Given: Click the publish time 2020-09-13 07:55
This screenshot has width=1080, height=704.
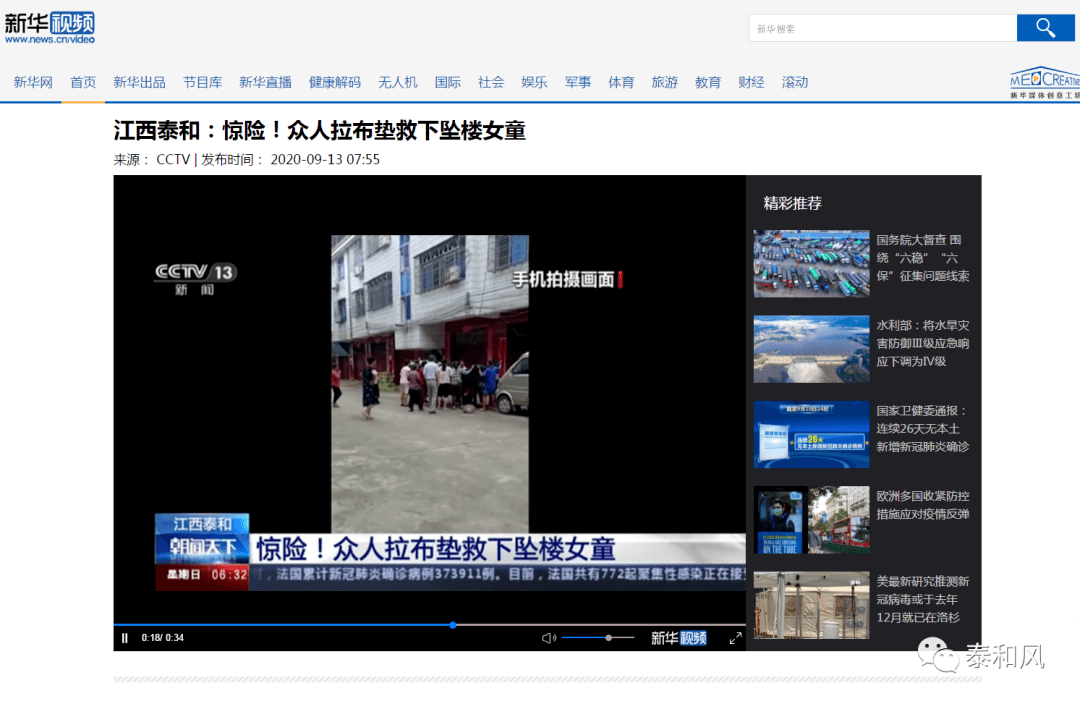Looking at the screenshot, I should click(325, 160).
